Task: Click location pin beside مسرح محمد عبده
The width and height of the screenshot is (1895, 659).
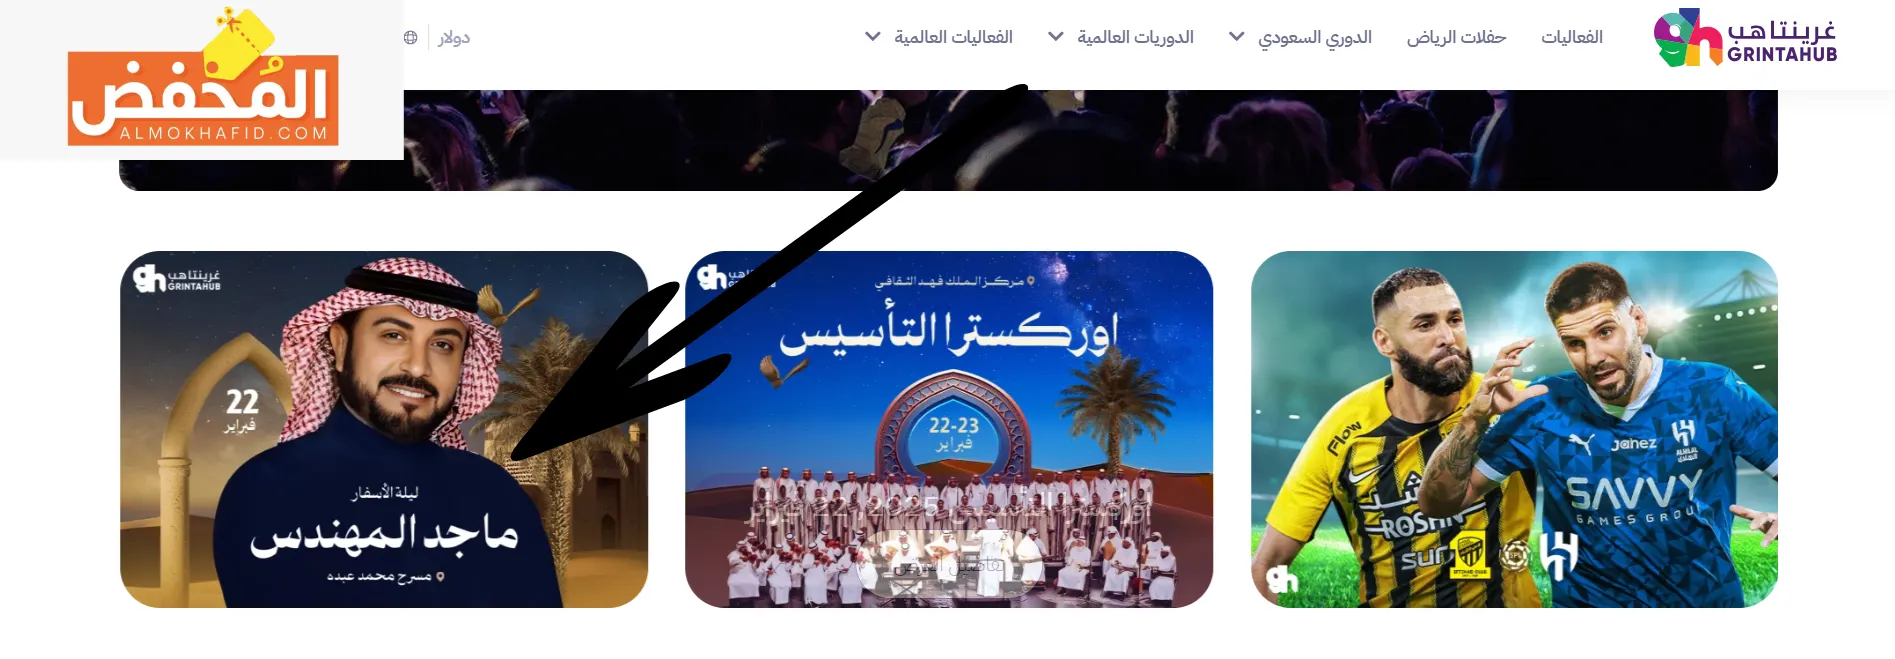Action: pos(440,577)
